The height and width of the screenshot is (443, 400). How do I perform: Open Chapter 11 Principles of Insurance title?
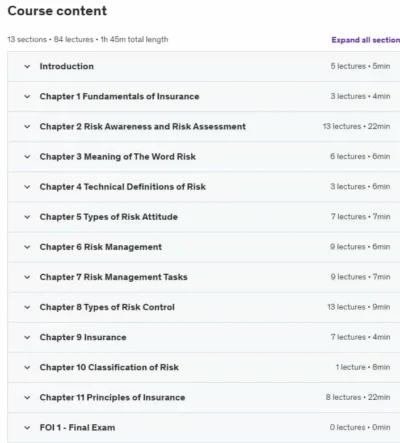point(112,397)
